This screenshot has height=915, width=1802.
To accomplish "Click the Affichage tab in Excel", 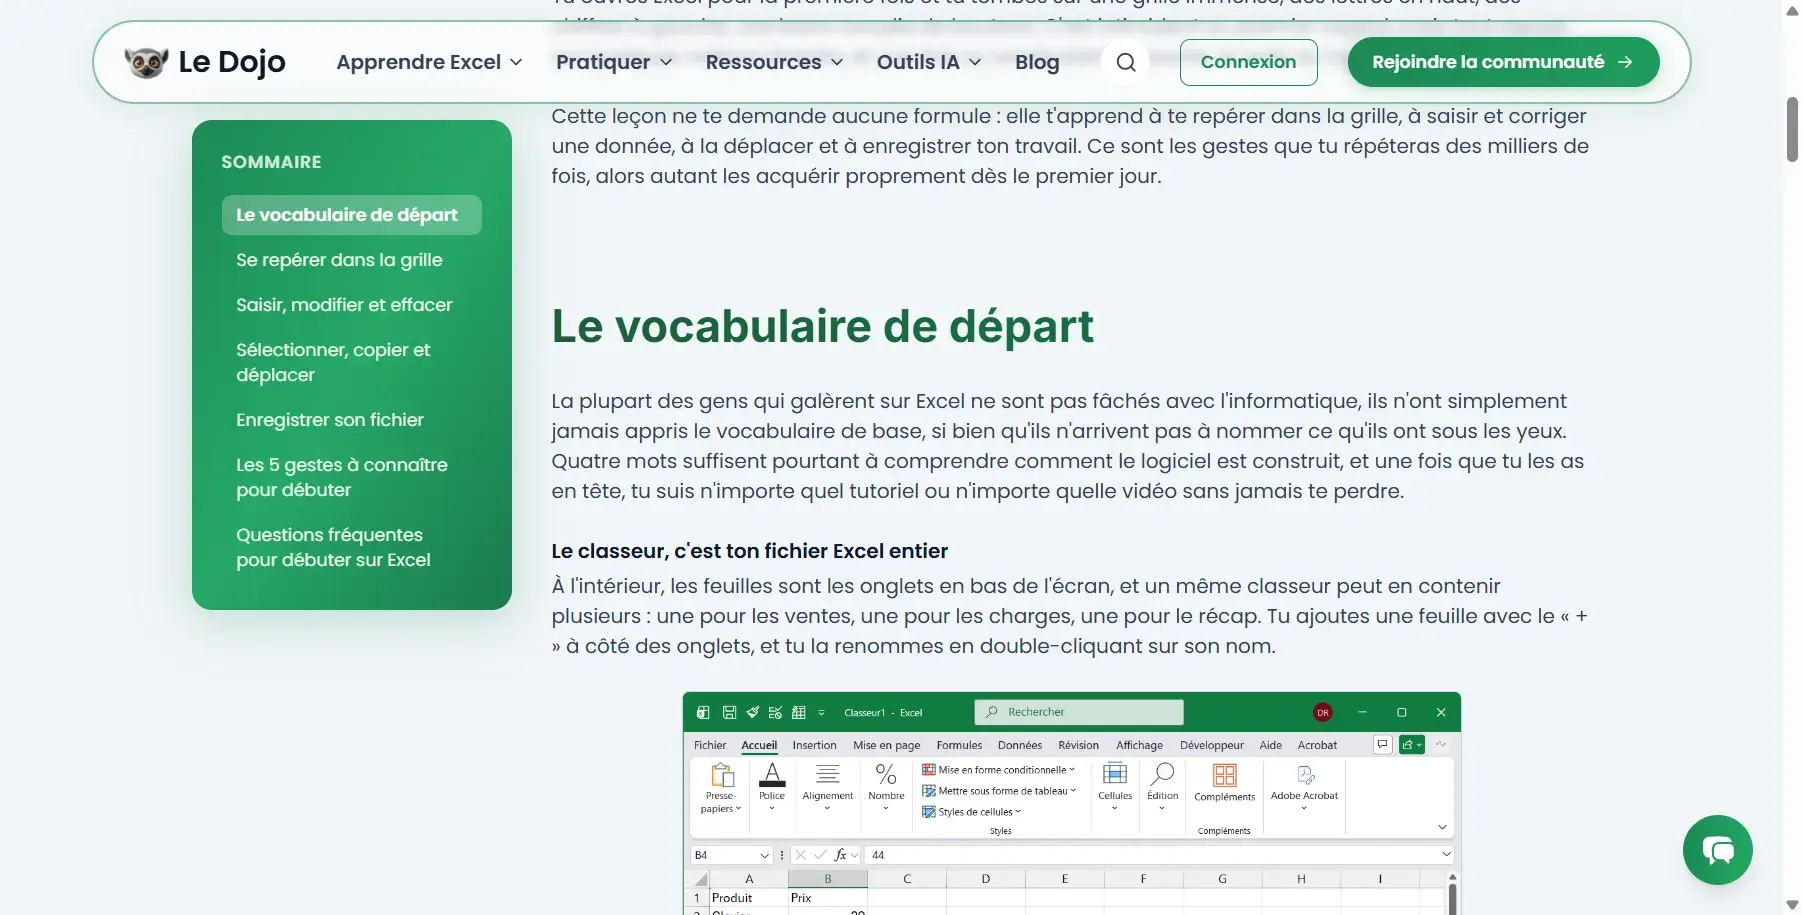I will pos(1139,745).
